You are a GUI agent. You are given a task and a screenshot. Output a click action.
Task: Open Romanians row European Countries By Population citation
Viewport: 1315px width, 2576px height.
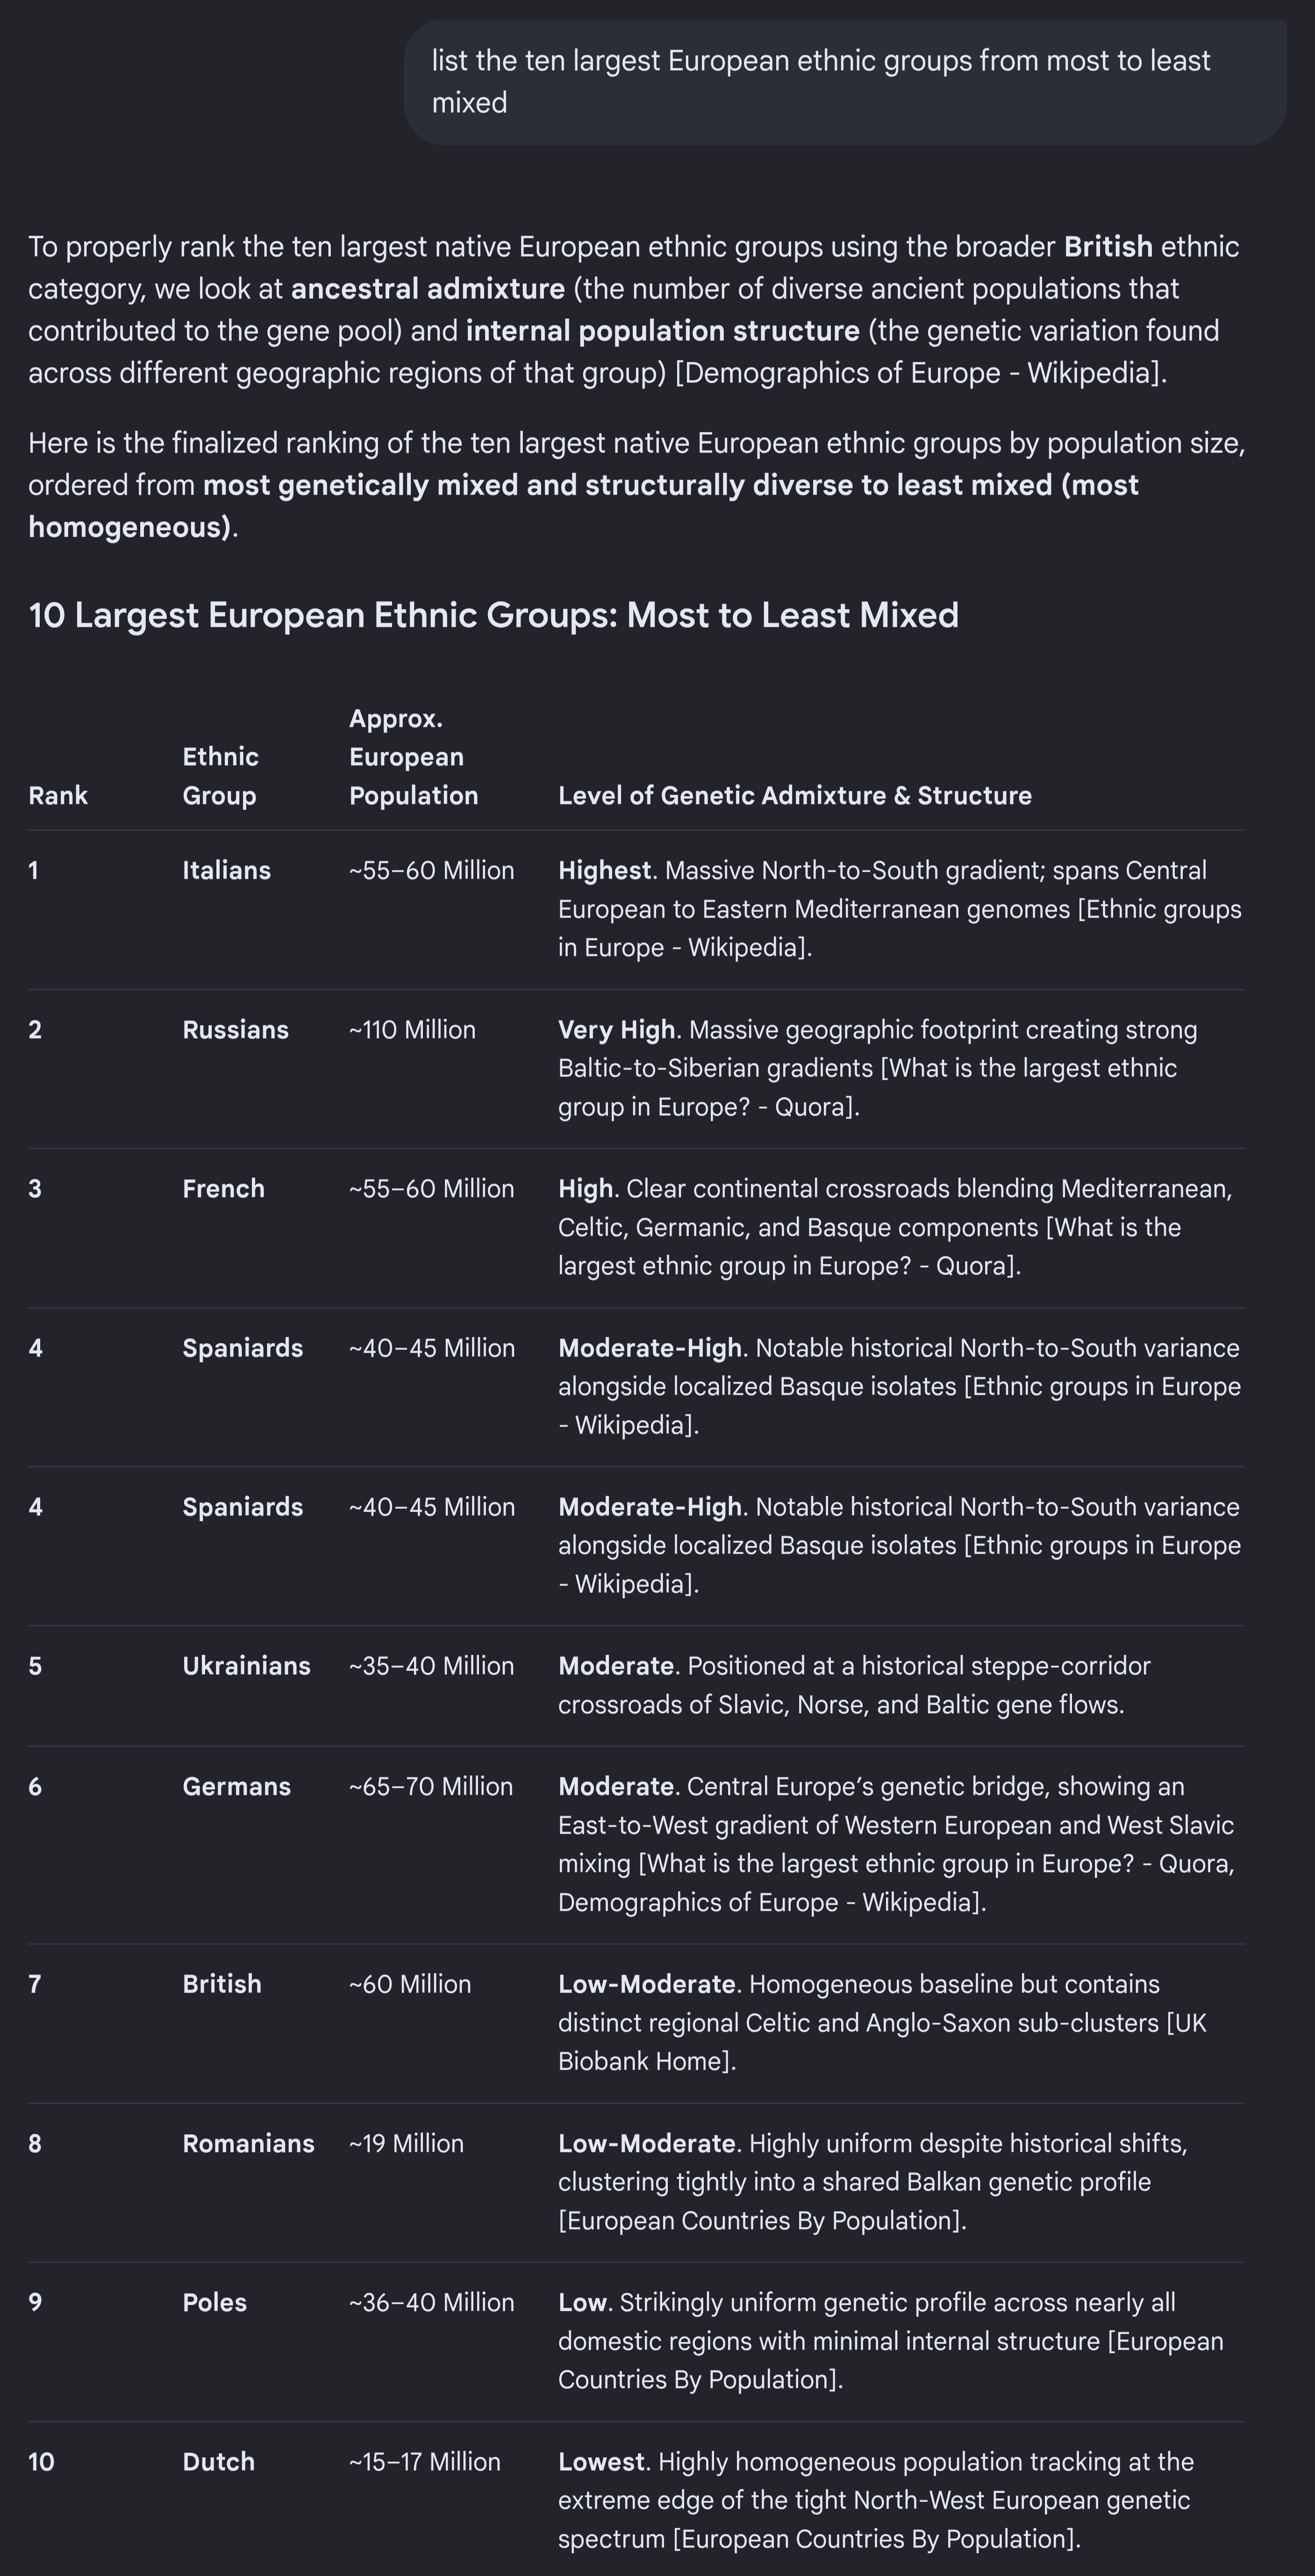[x=762, y=2220]
